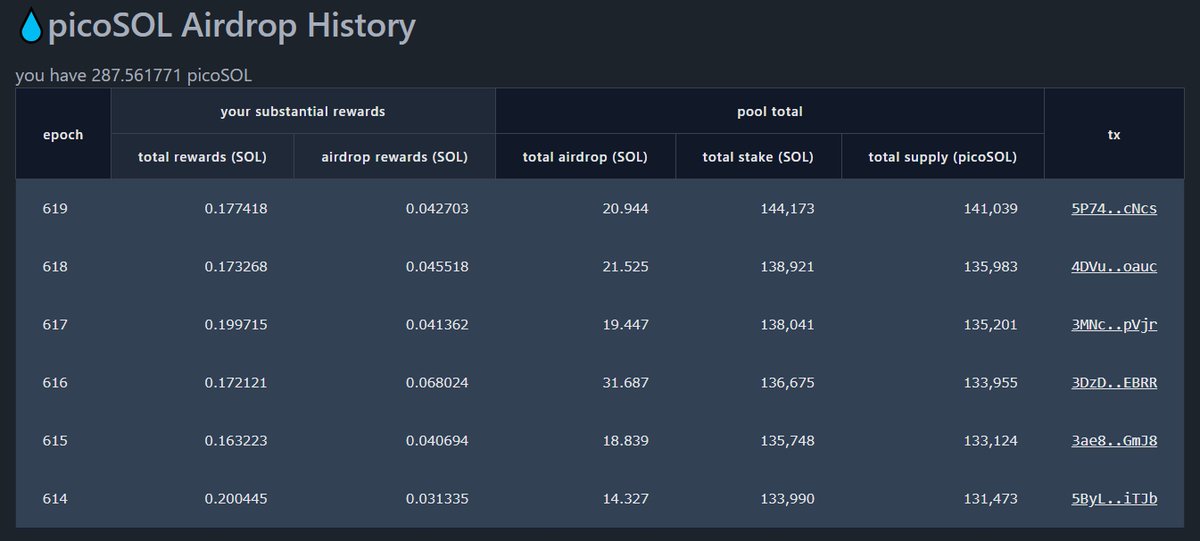Click total rewards value 0.177418
The height and width of the screenshot is (541, 1200).
(x=236, y=209)
